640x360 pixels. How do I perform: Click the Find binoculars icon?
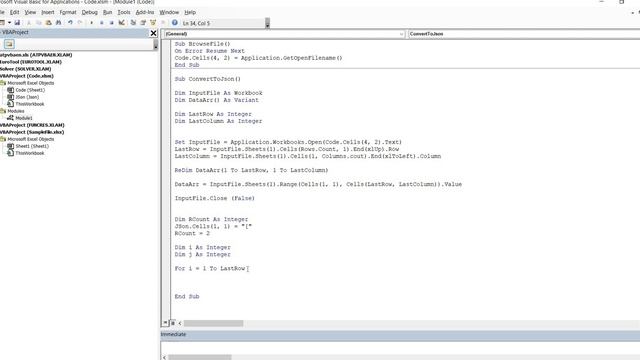58,23
